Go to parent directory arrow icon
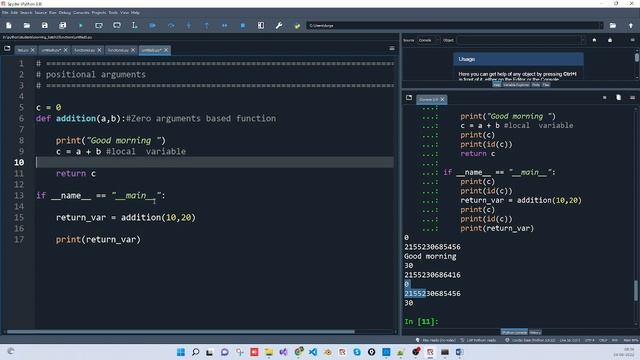Screen dimensions: 640x360 pos(631,25)
